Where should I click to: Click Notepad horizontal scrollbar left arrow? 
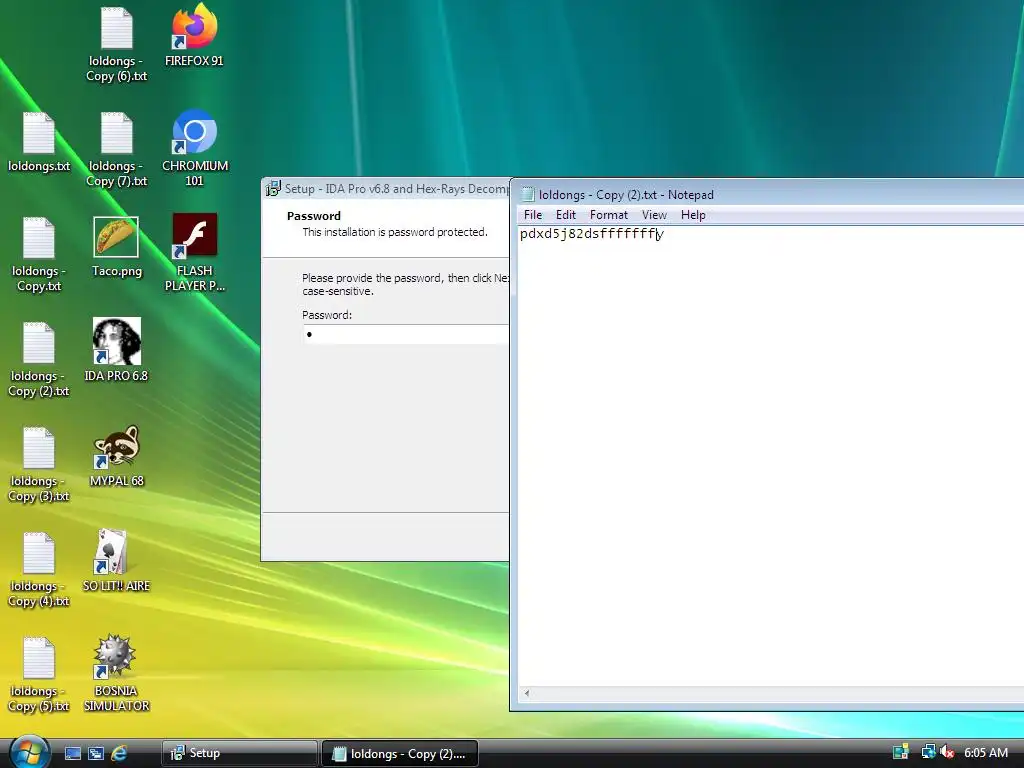click(526, 694)
